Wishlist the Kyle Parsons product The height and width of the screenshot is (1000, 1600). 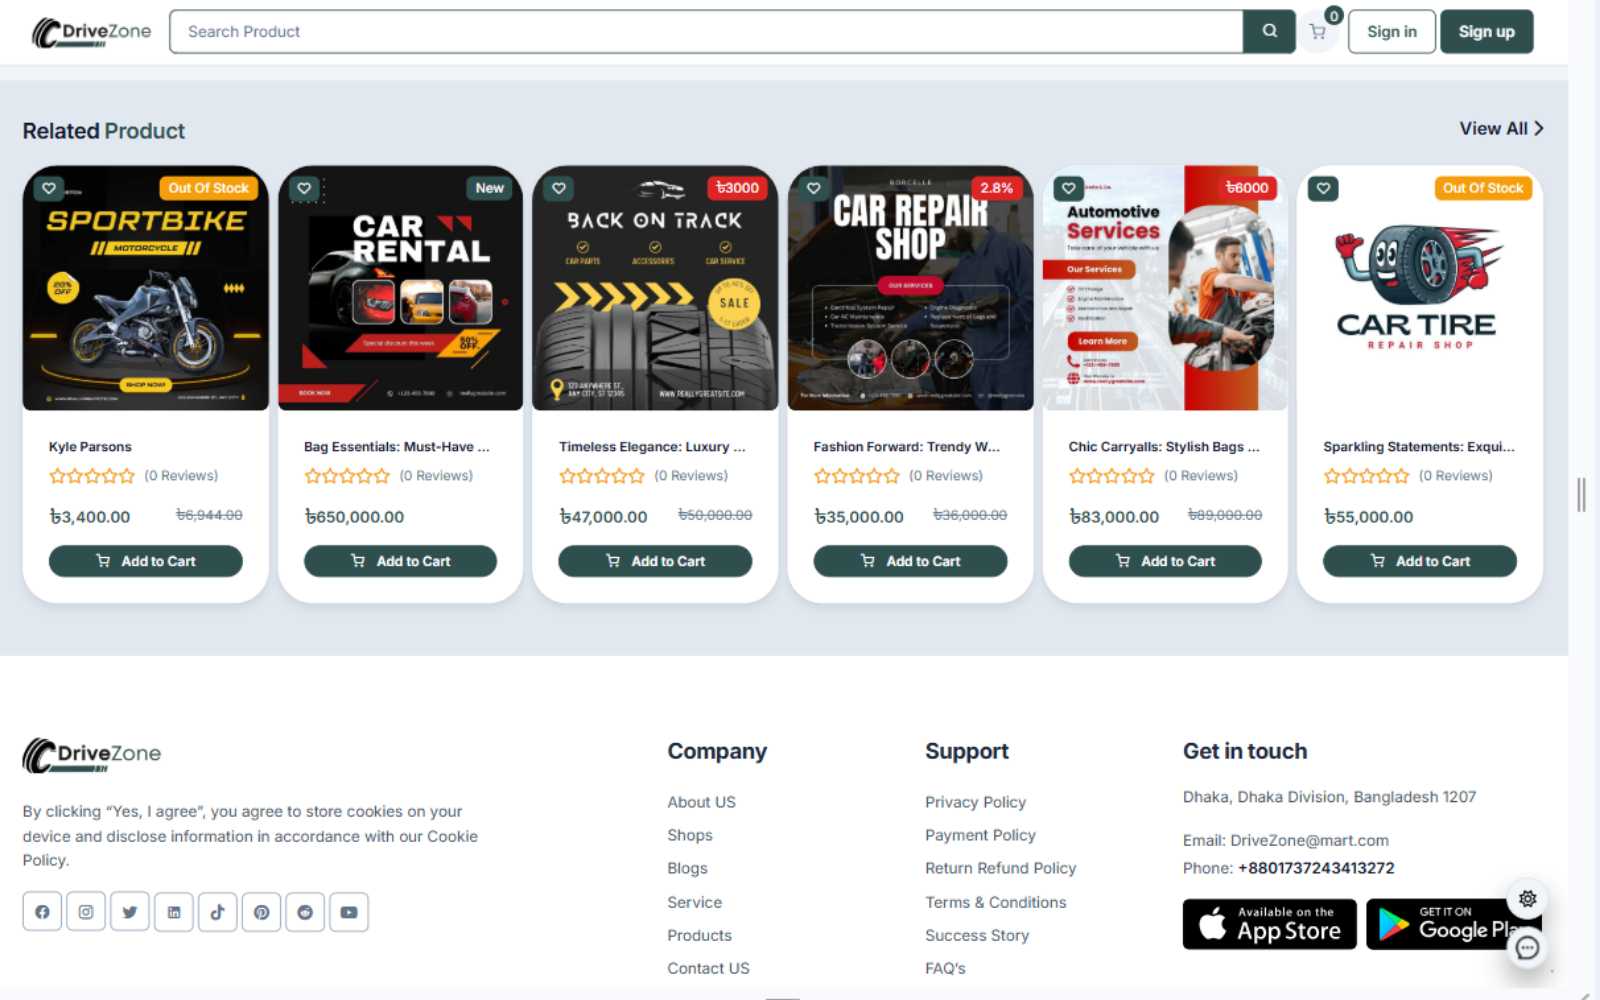point(49,188)
